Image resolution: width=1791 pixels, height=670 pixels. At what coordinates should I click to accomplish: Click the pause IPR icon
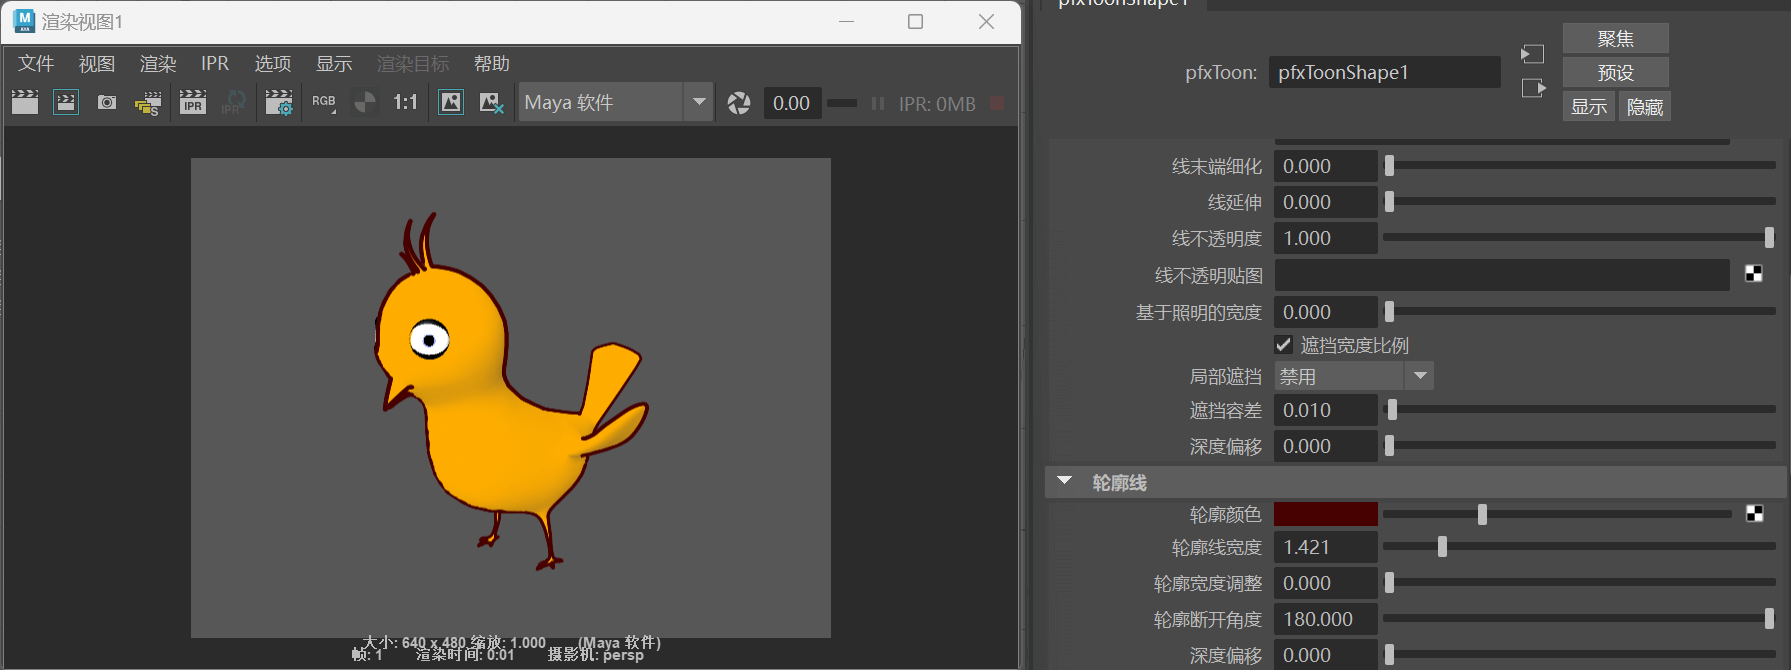(x=878, y=103)
